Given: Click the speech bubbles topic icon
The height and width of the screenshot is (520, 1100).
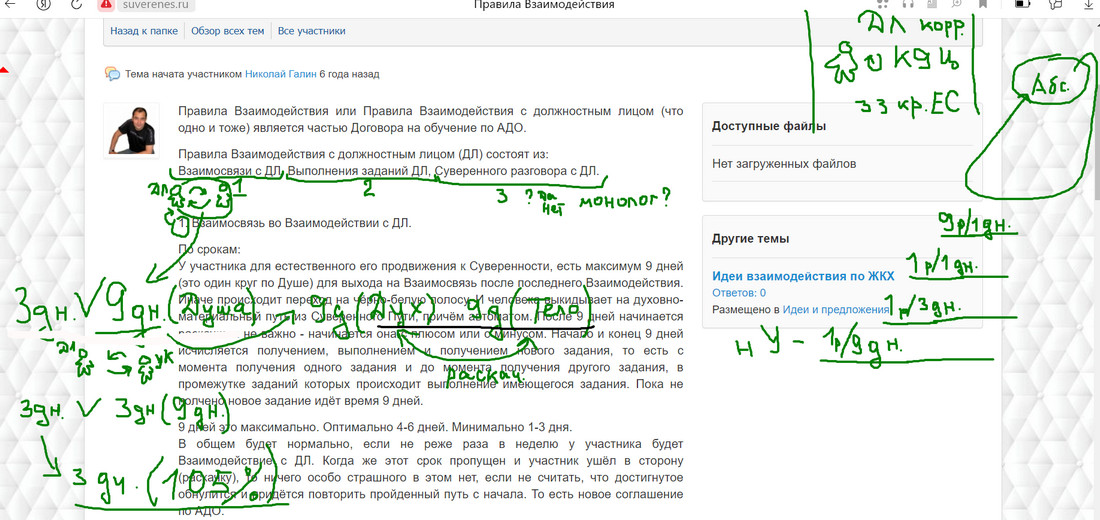Looking at the screenshot, I should point(113,74).
